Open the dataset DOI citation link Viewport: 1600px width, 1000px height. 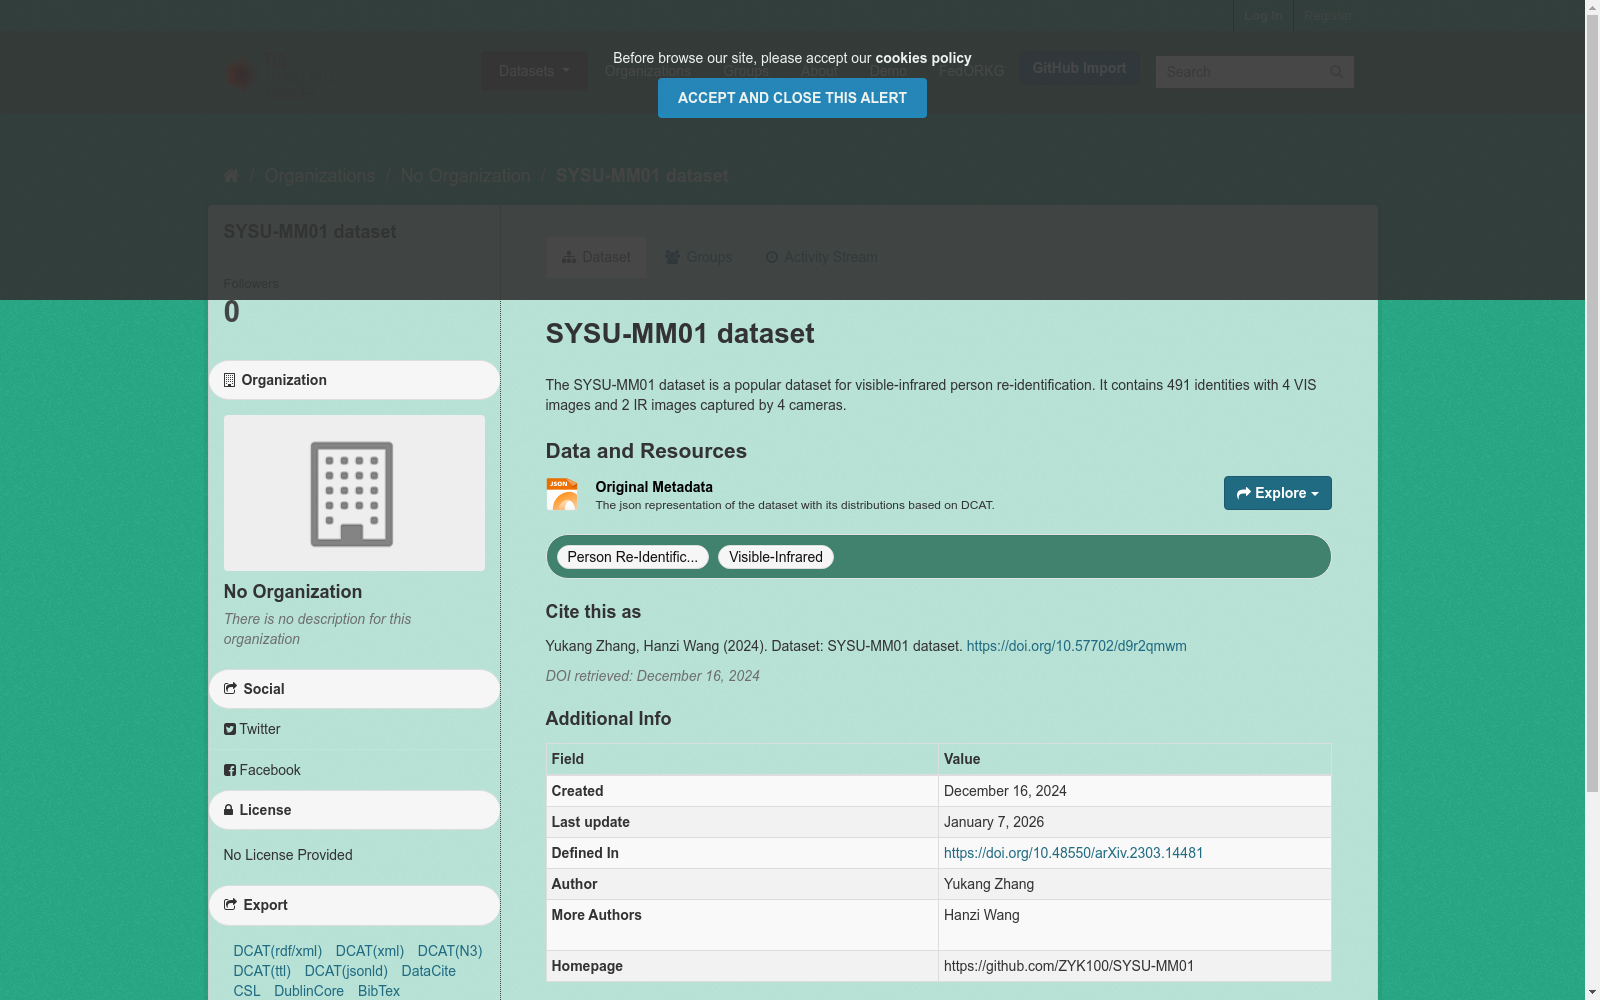click(1076, 646)
